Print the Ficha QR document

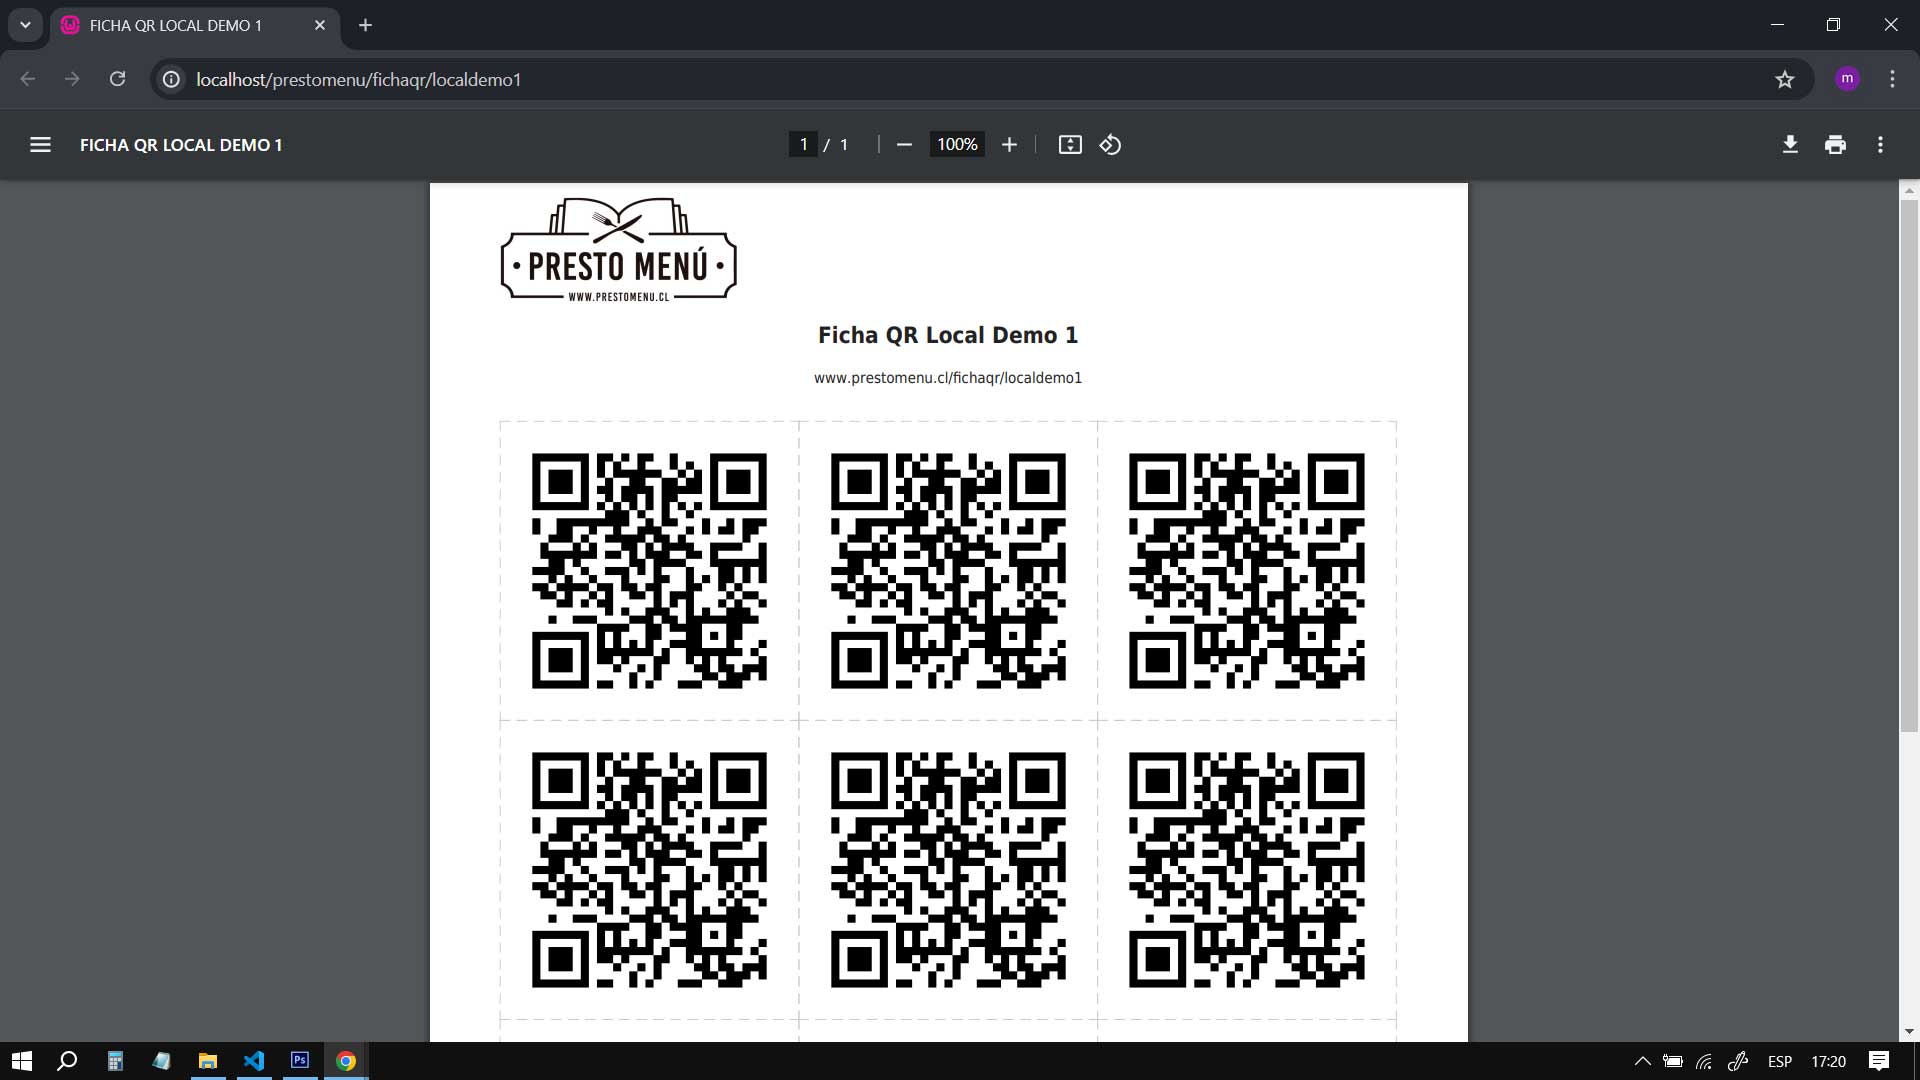(1835, 145)
